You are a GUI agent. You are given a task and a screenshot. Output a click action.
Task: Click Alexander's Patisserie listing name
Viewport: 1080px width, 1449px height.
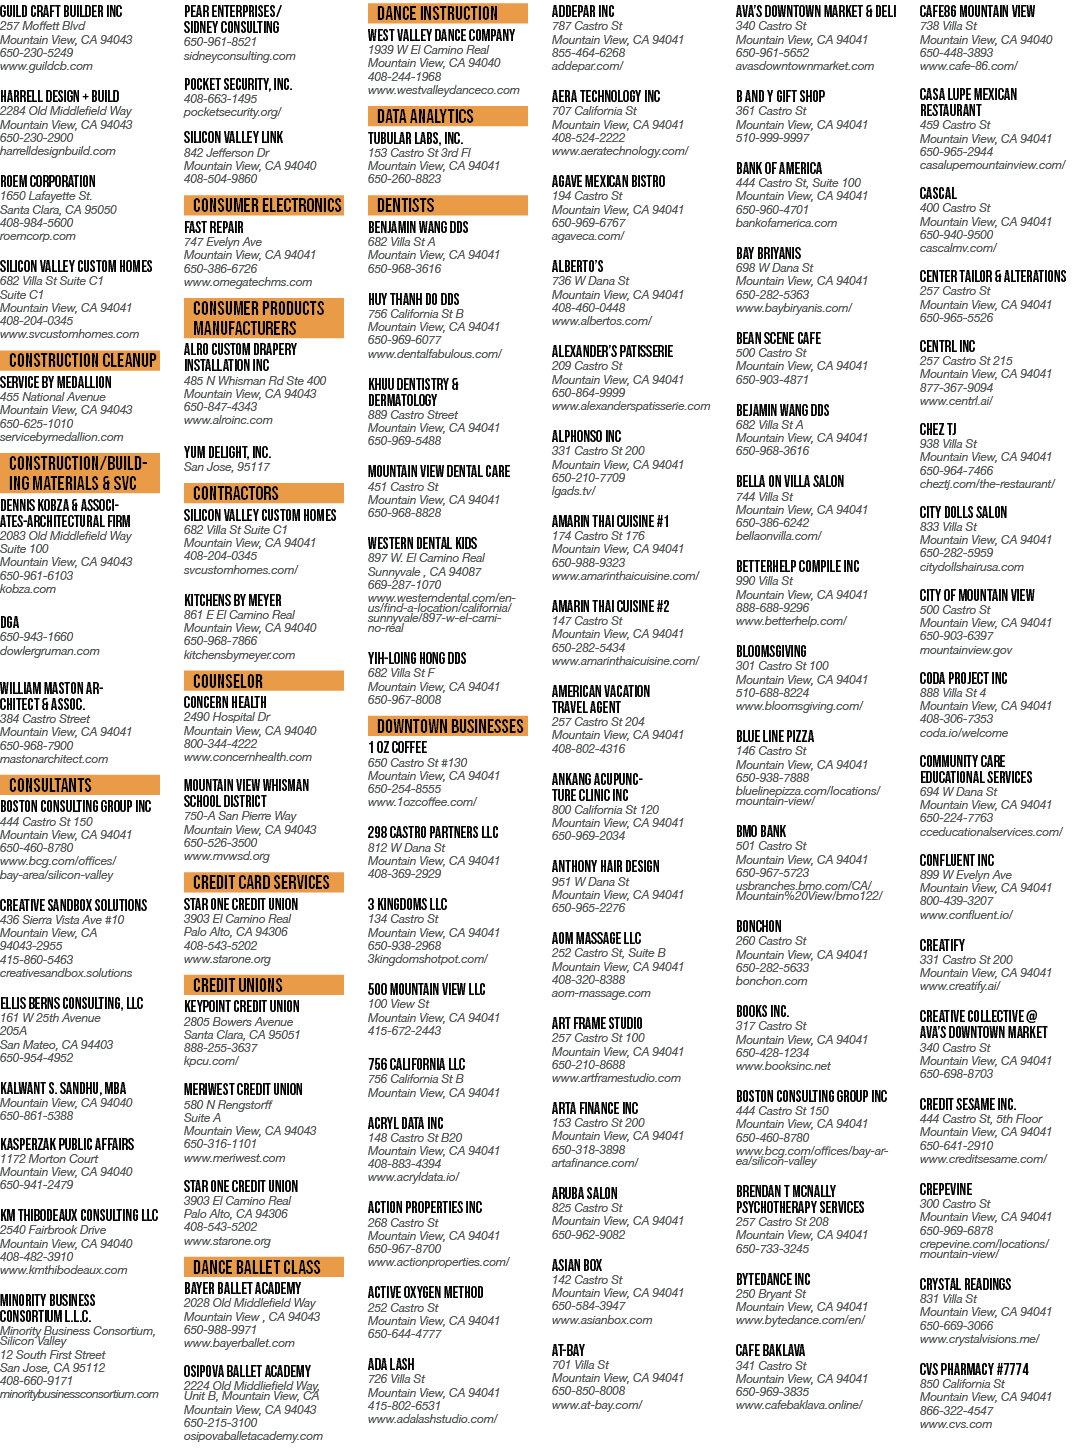[x=612, y=351]
